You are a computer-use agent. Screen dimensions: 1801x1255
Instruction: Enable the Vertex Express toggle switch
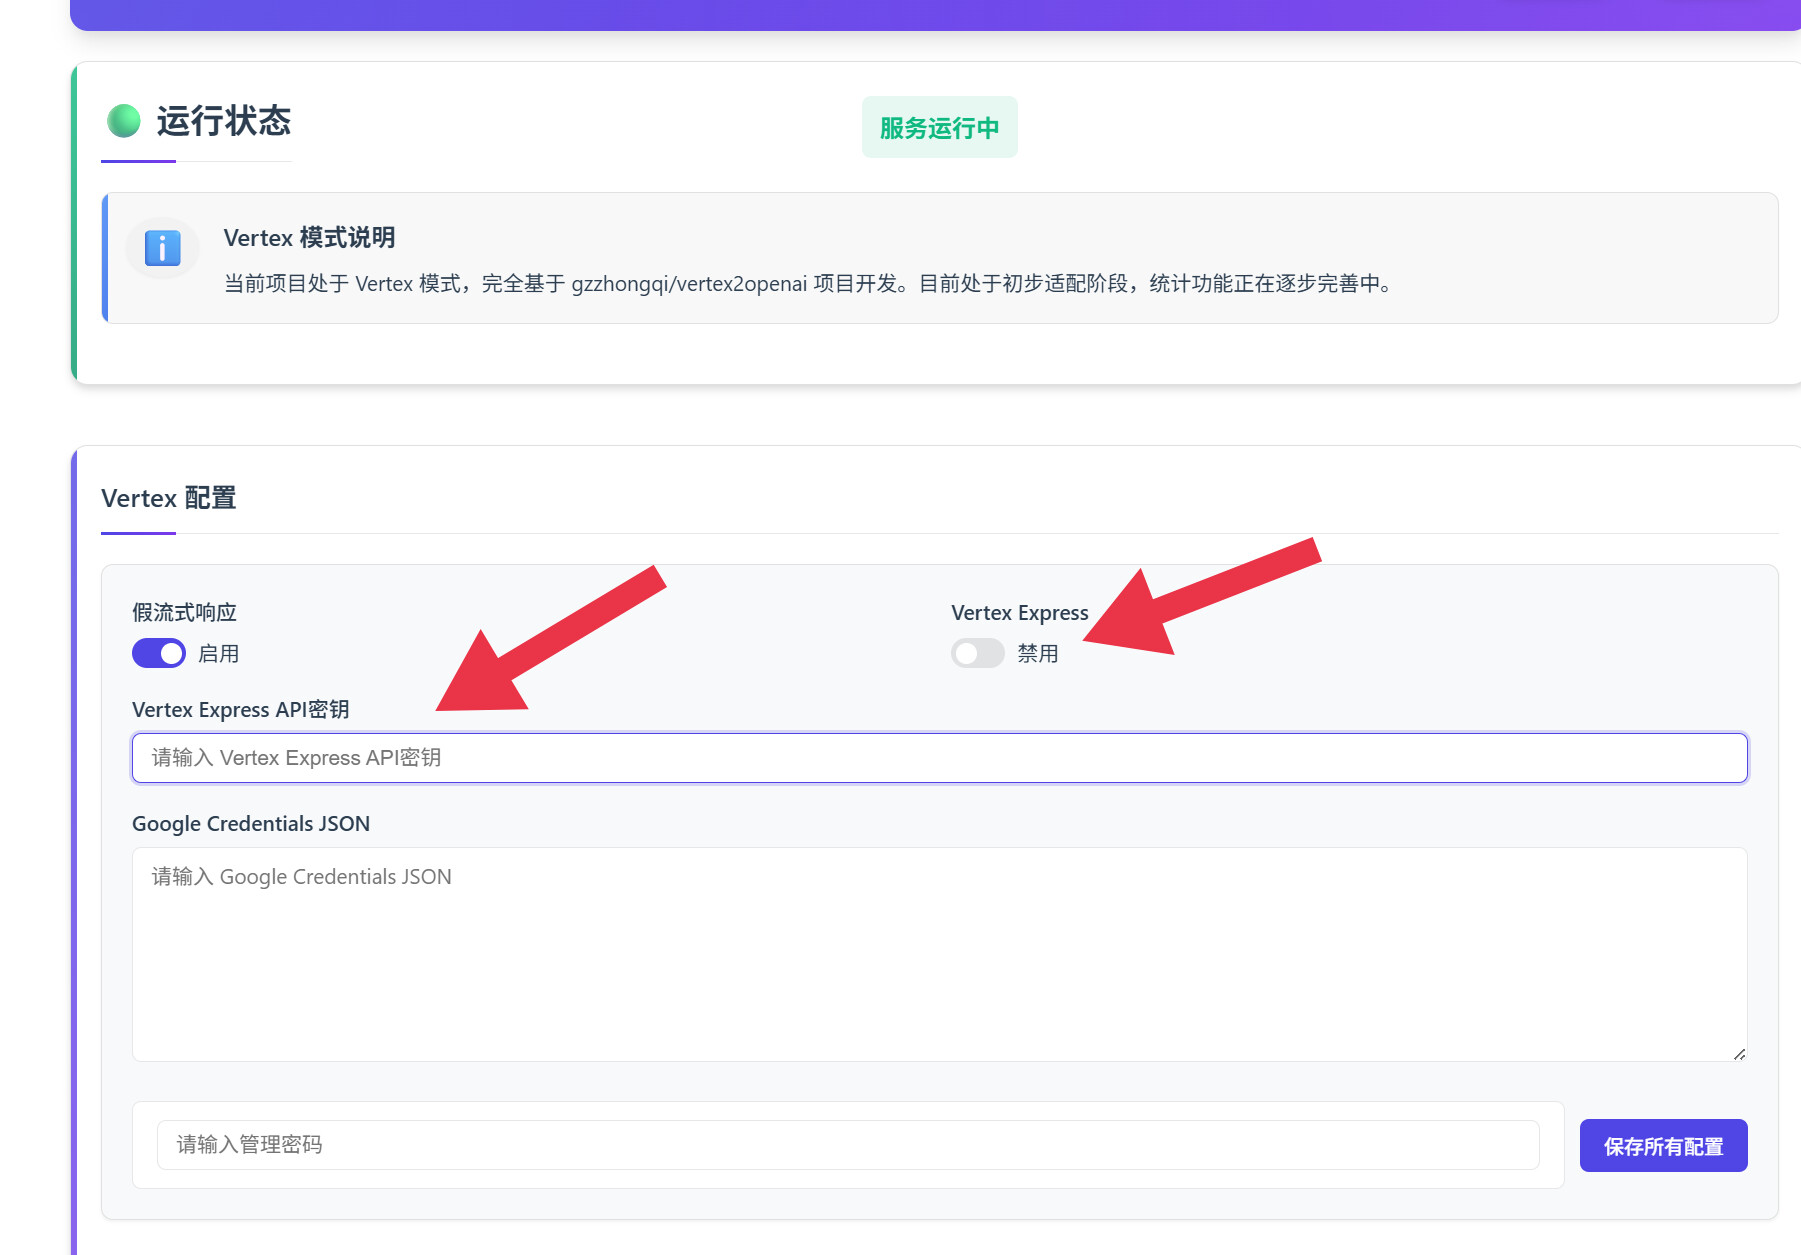click(977, 653)
